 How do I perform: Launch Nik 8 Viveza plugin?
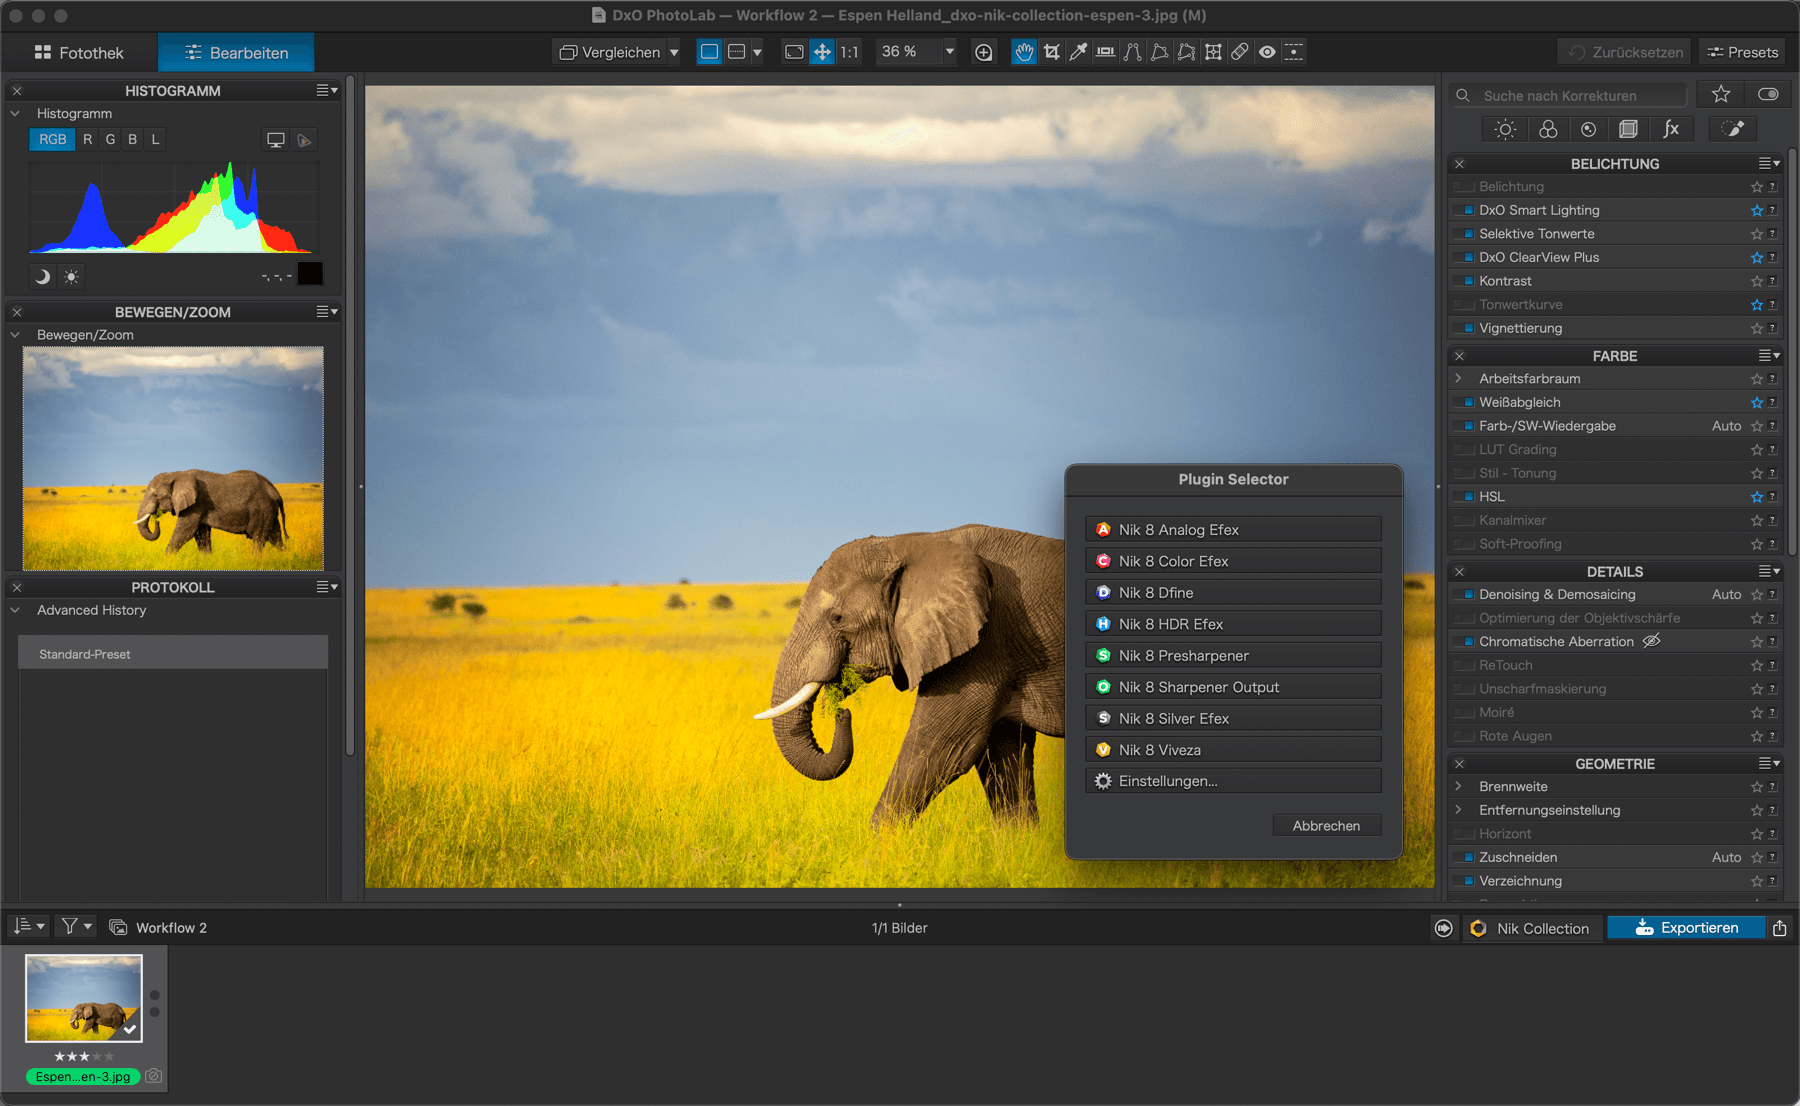tap(1233, 750)
